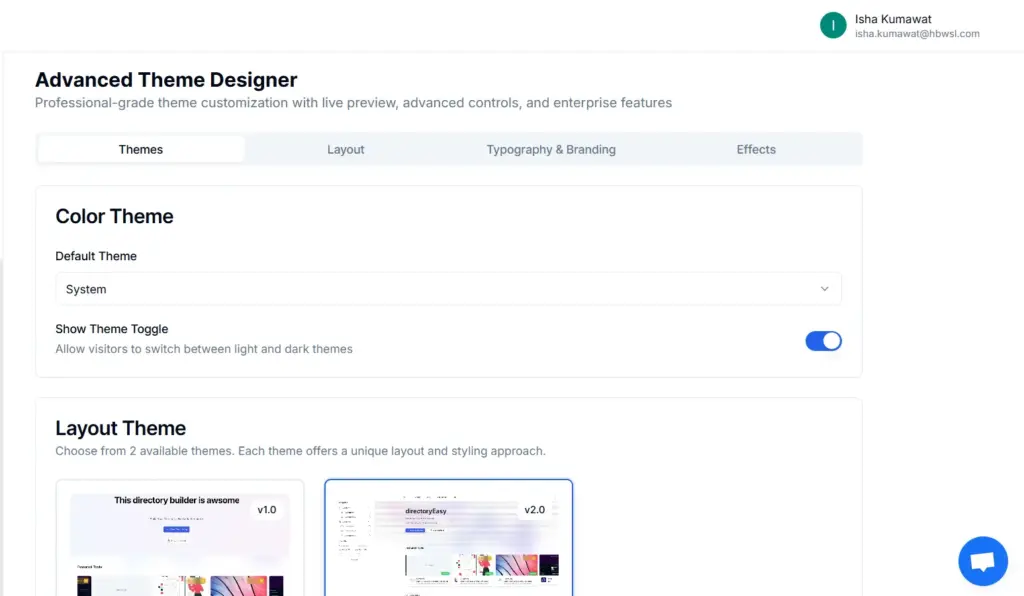The height and width of the screenshot is (596, 1024).
Task: Open the Default Theme dropdown
Action: tap(448, 289)
